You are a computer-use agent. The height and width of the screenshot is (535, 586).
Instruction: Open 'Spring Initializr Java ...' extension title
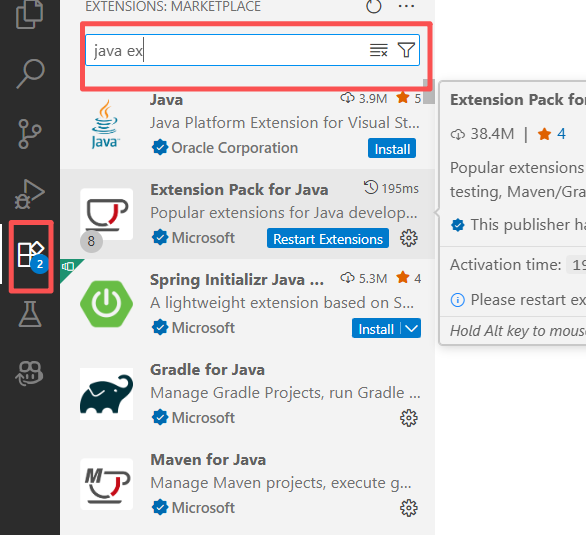[x=237, y=280]
